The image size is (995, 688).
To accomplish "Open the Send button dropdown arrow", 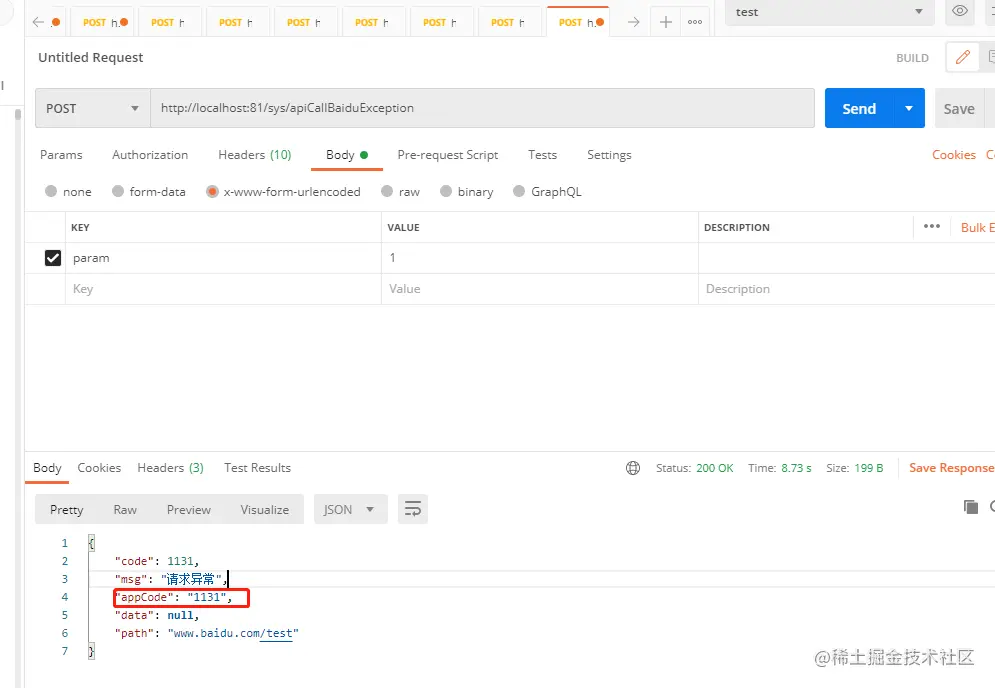I will tap(909, 109).
